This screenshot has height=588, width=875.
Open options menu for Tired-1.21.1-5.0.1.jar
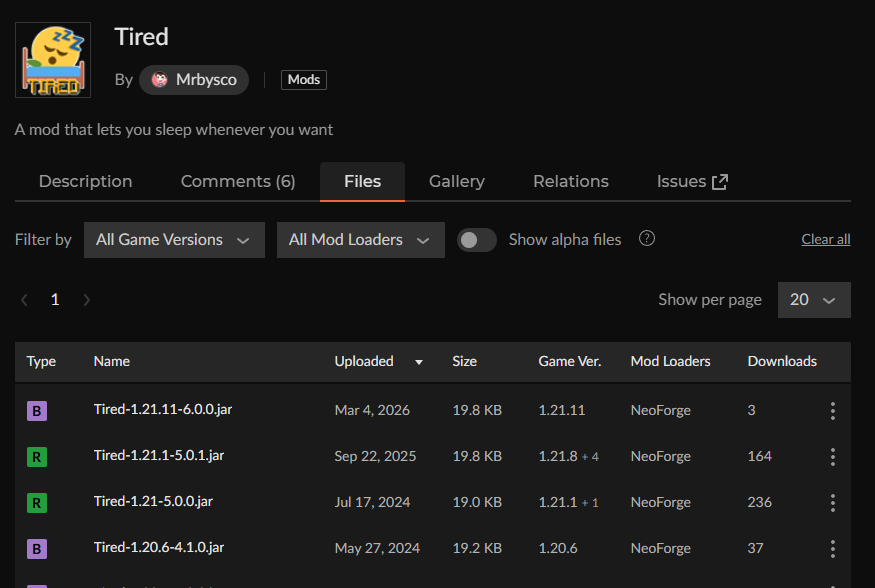832,457
